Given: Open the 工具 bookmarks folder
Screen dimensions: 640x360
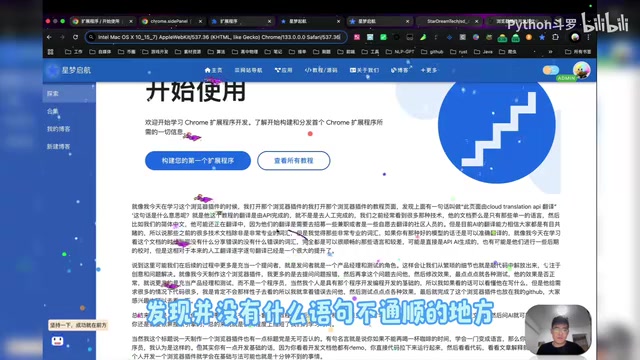Looking at the screenshot, I should pyautogui.click(x=371, y=52).
